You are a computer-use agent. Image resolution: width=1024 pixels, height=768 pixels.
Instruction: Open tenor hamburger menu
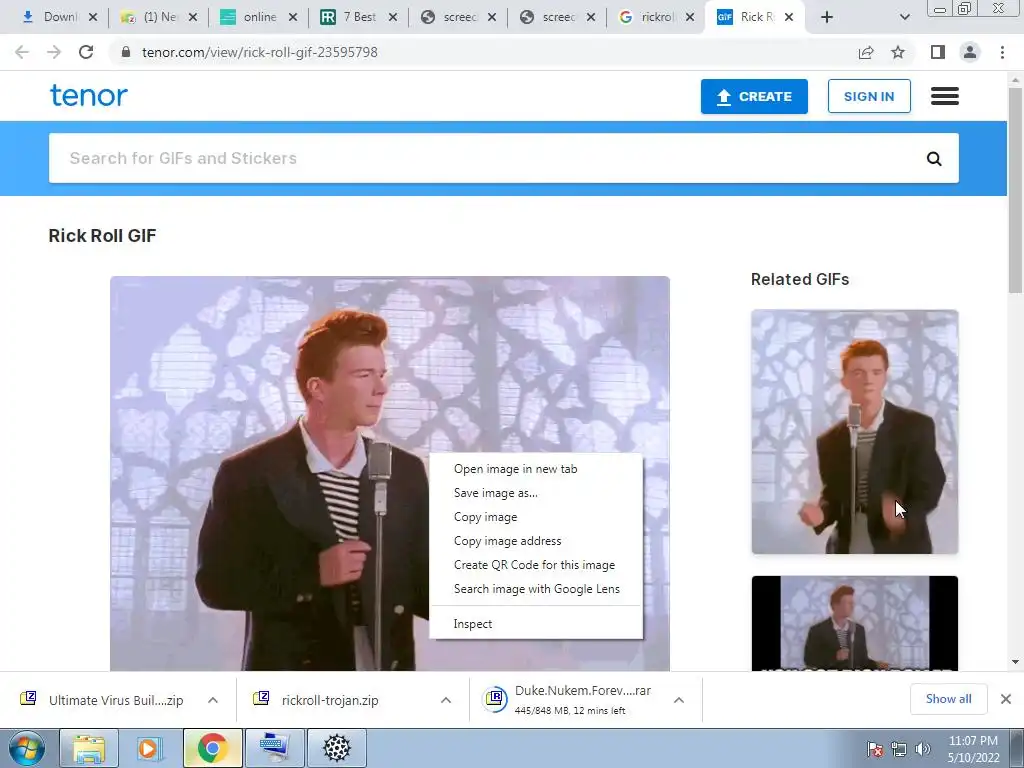click(945, 96)
